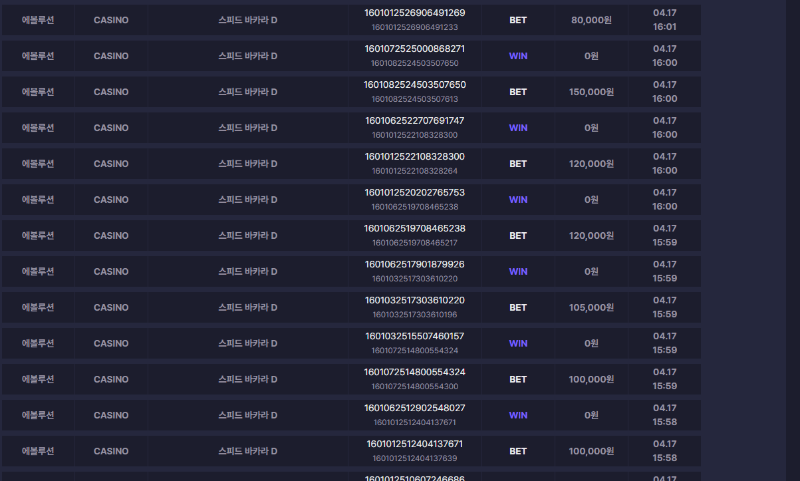Image resolution: width=800 pixels, height=481 pixels.
Task: Click the BET label in the 80,000원 row
Action: (x=518, y=20)
